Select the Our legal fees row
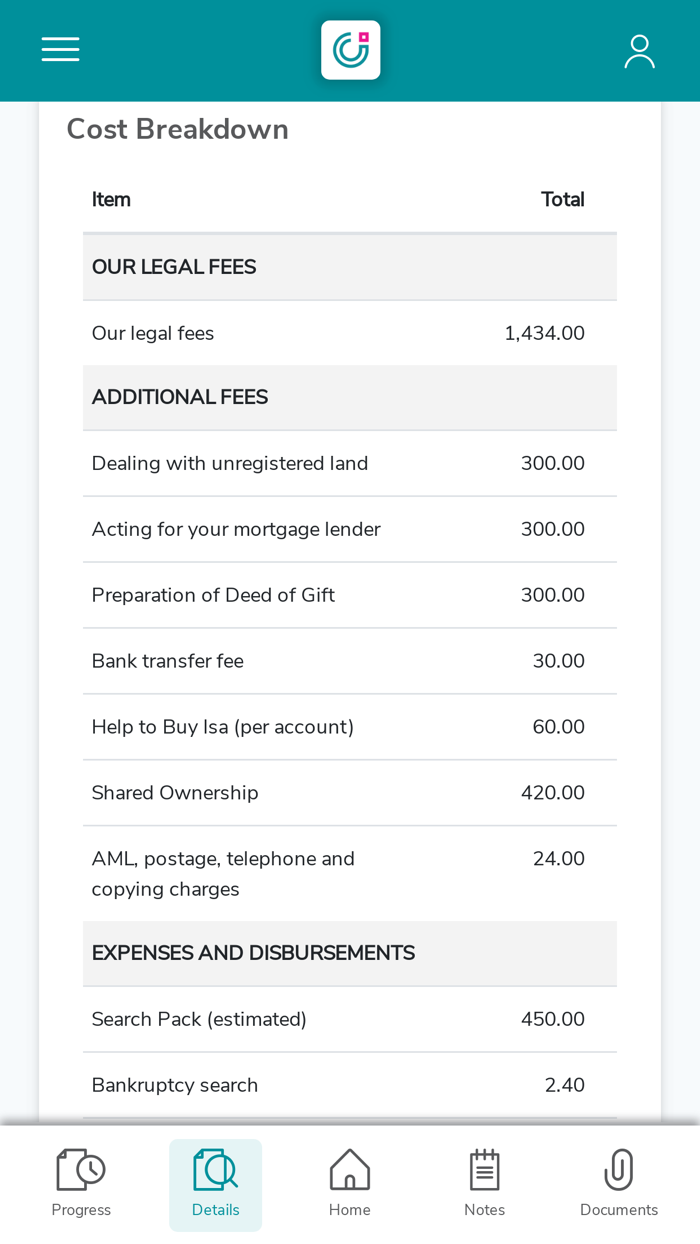 [349, 333]
